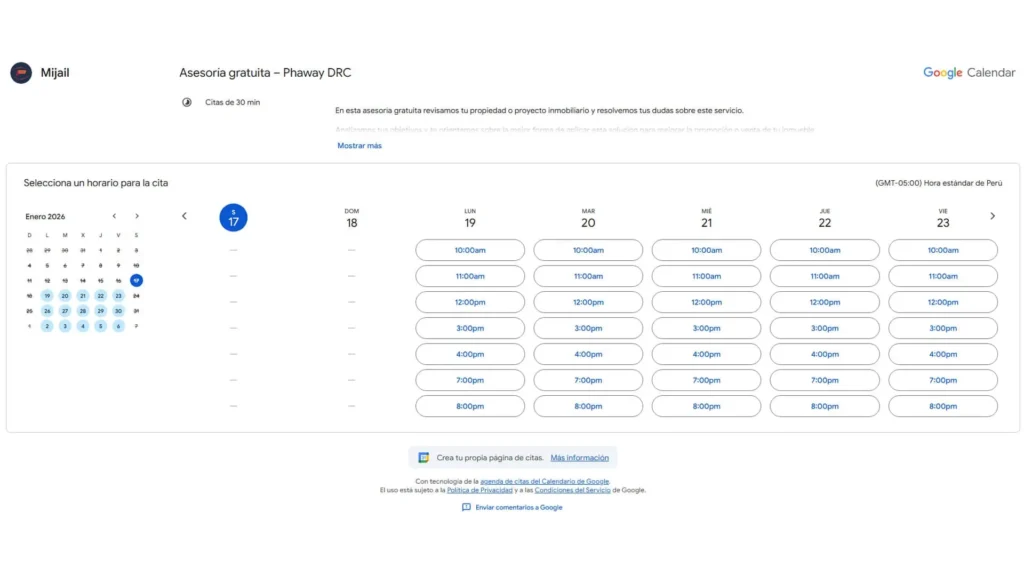Click the calendar icon beside 'Crea tu propia página'
This screenshot has height=576, width=1024.
[424, 458]
